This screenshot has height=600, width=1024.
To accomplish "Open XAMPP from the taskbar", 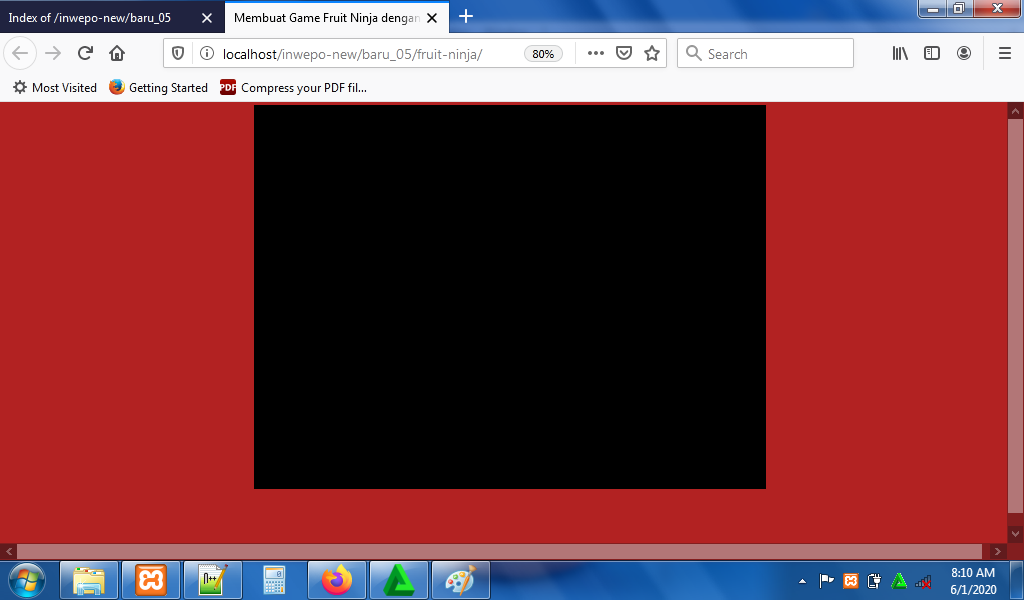I will click(x=151, y=580).
